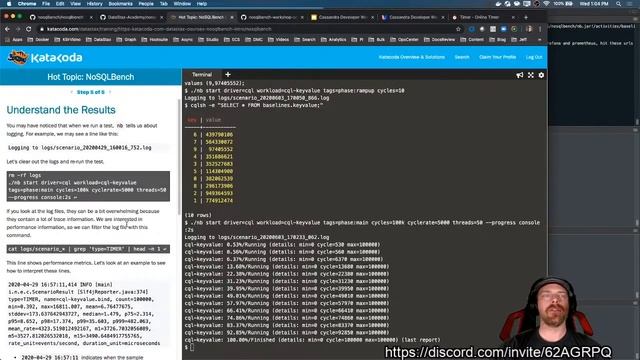
Task: Open the Apps bookmarks shortcut
Action: [x=14, y=40]
